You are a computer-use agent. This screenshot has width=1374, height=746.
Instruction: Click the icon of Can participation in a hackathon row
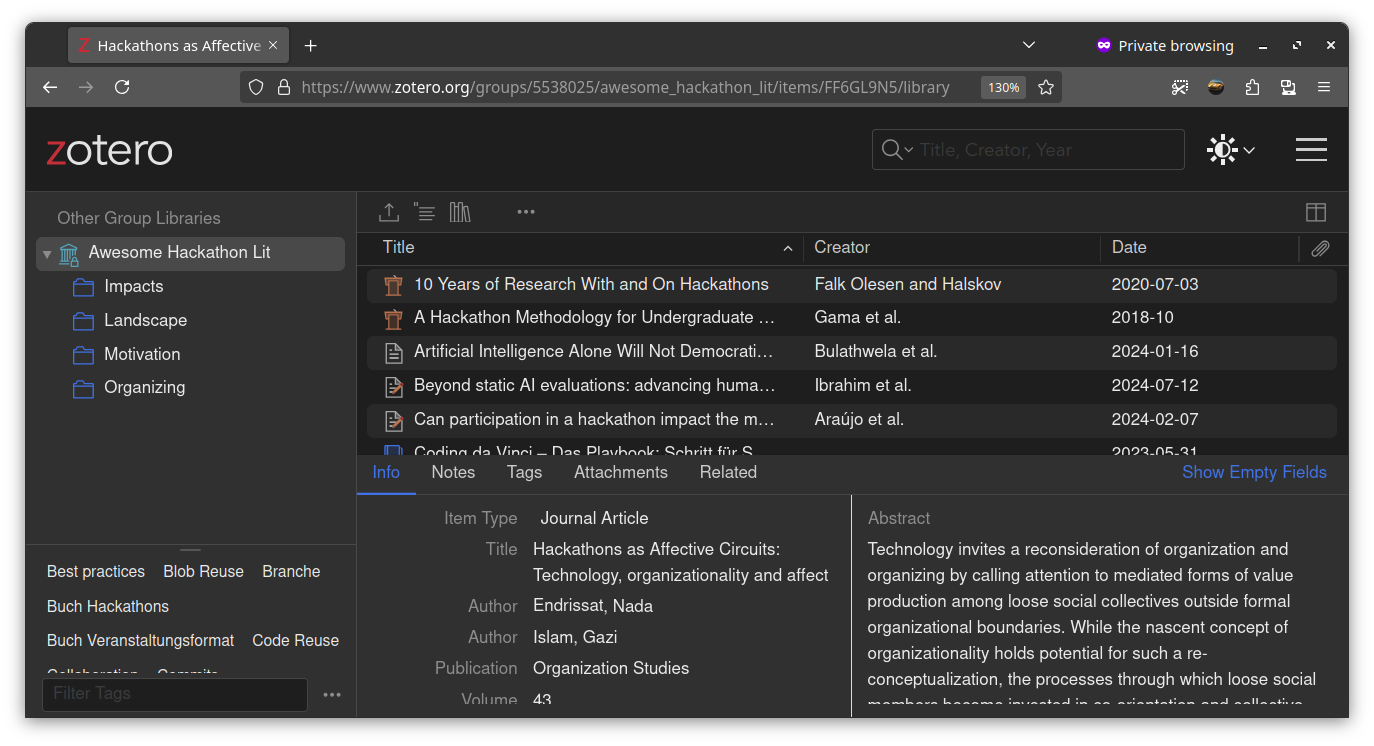tap(394, 420)
